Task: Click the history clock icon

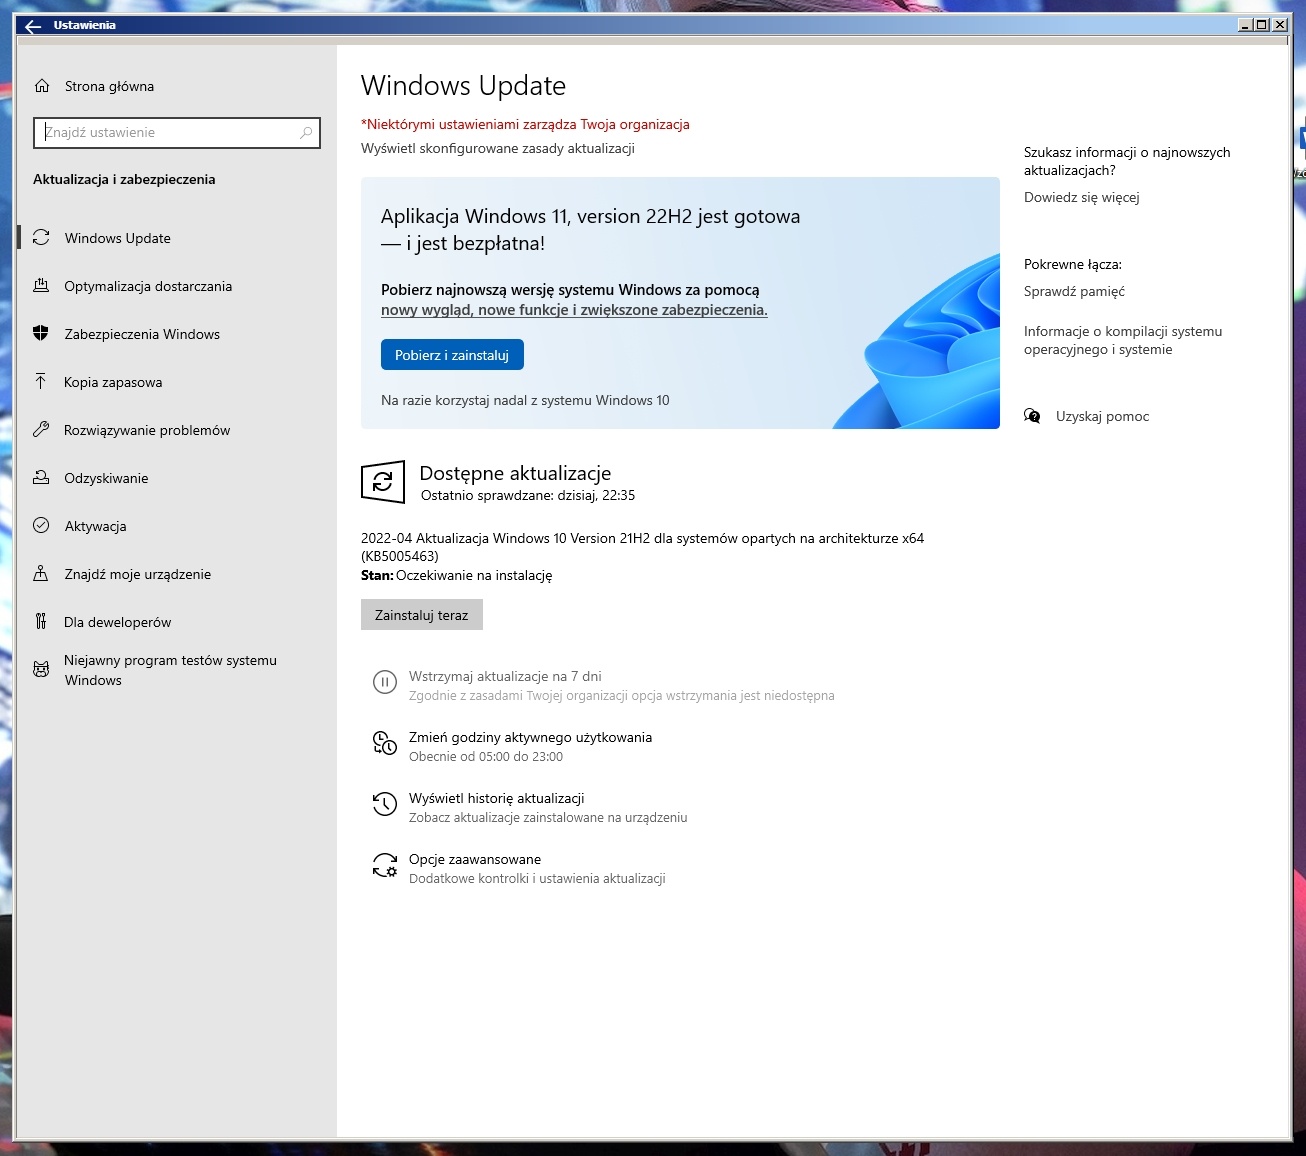Action: coord(384,804)
